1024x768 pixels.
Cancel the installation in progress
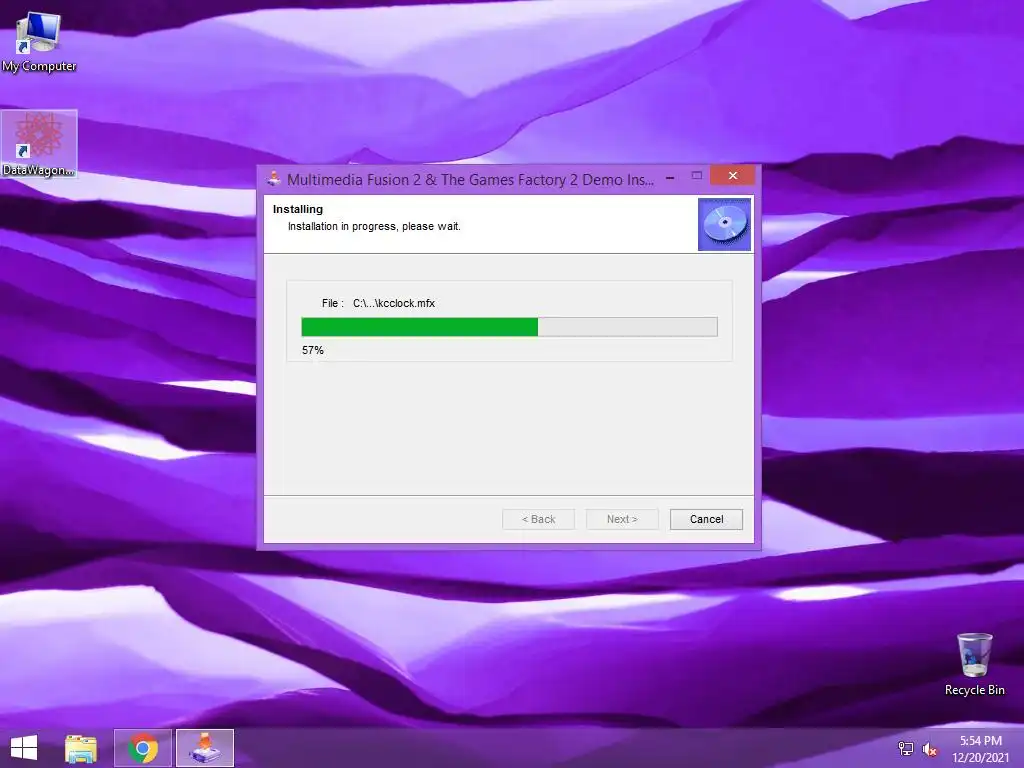pos(706,519)
